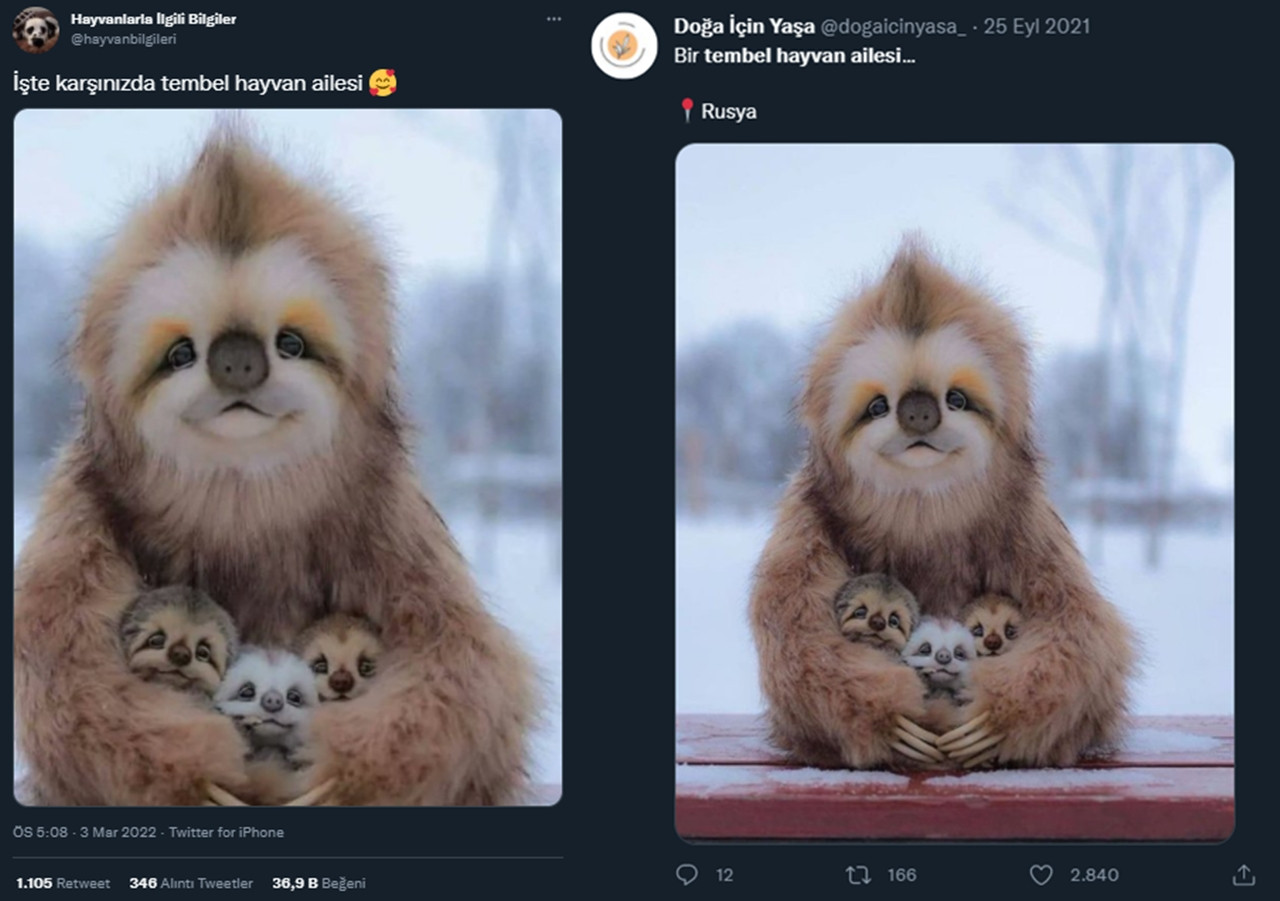This screenshot has width=1280, height=901.
Task: Toggle the retweet arrows icon
Action: pos(858,875)
